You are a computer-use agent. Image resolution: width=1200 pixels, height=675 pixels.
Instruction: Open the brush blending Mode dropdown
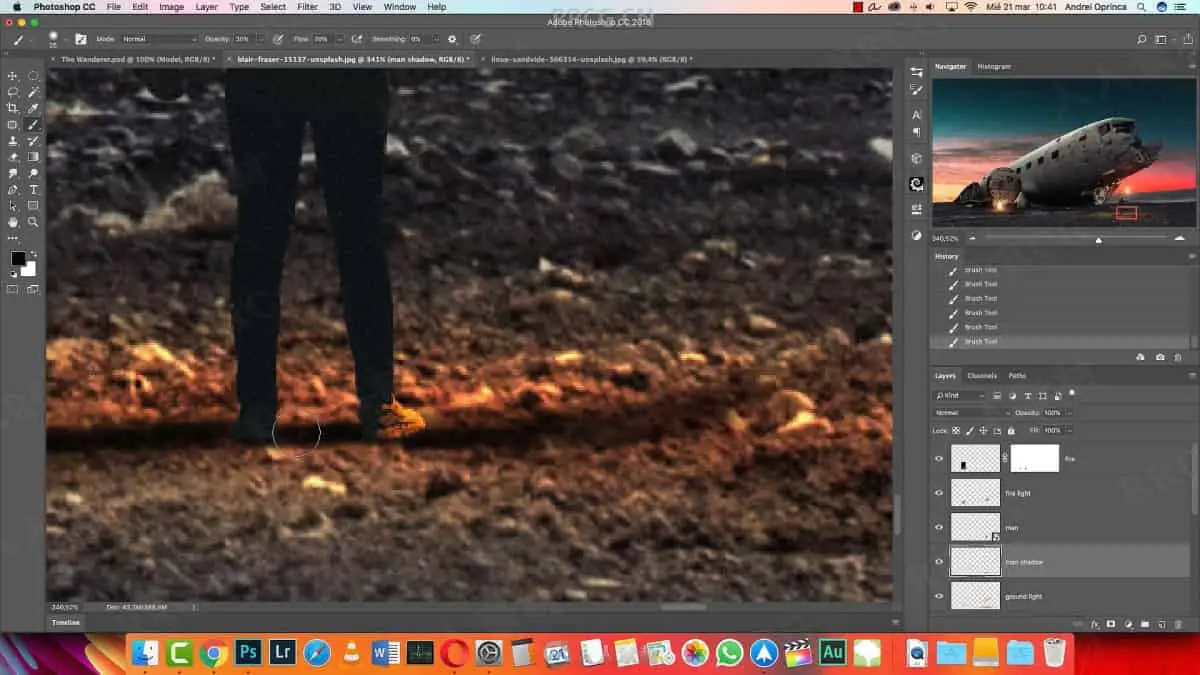159,39
